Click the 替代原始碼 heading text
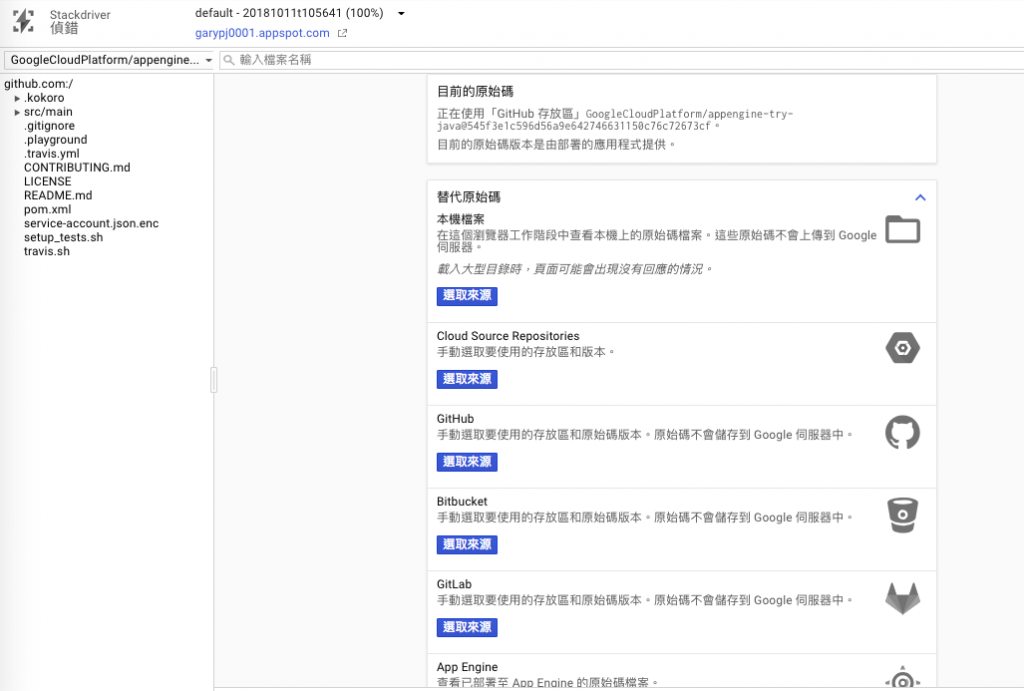This screenshot has height=691, width=1024. 468,197
